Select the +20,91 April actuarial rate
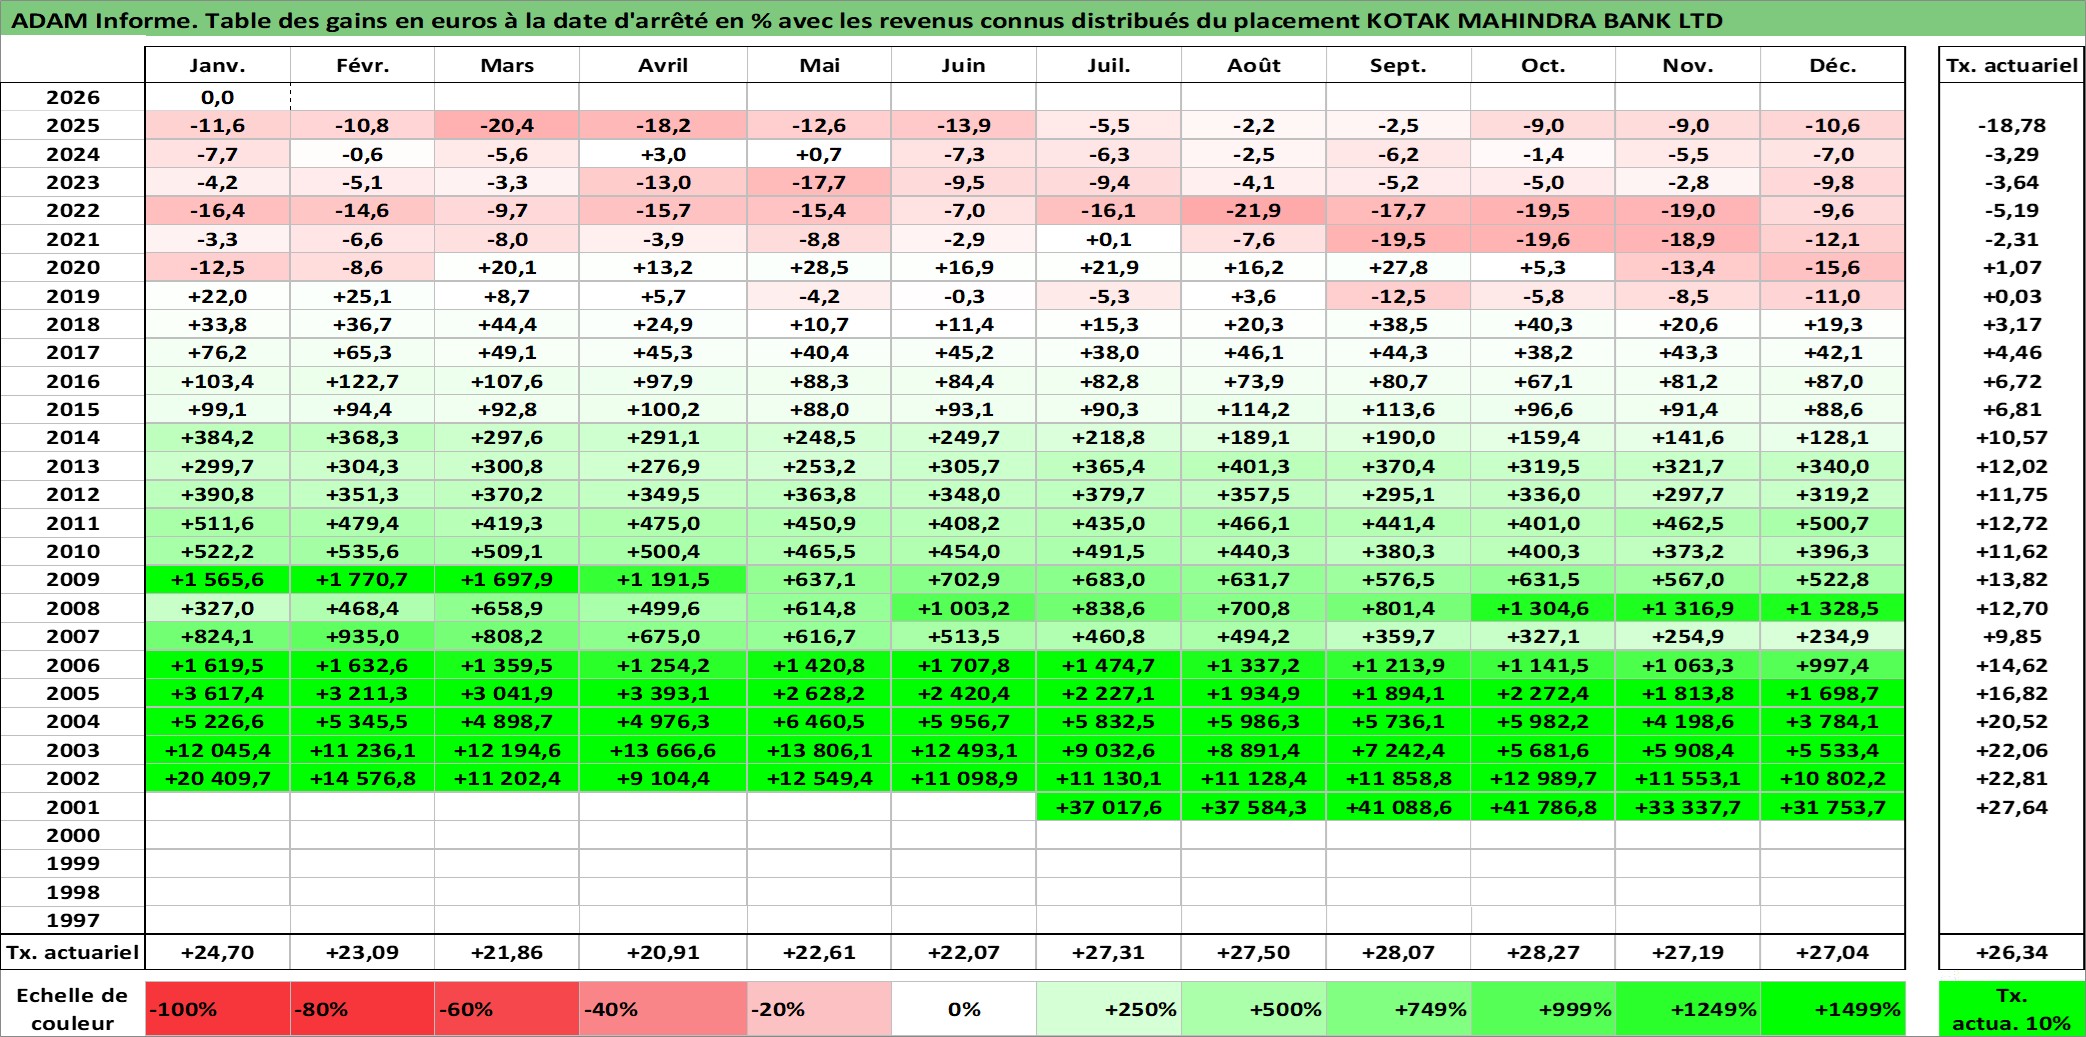 (663, 952)
